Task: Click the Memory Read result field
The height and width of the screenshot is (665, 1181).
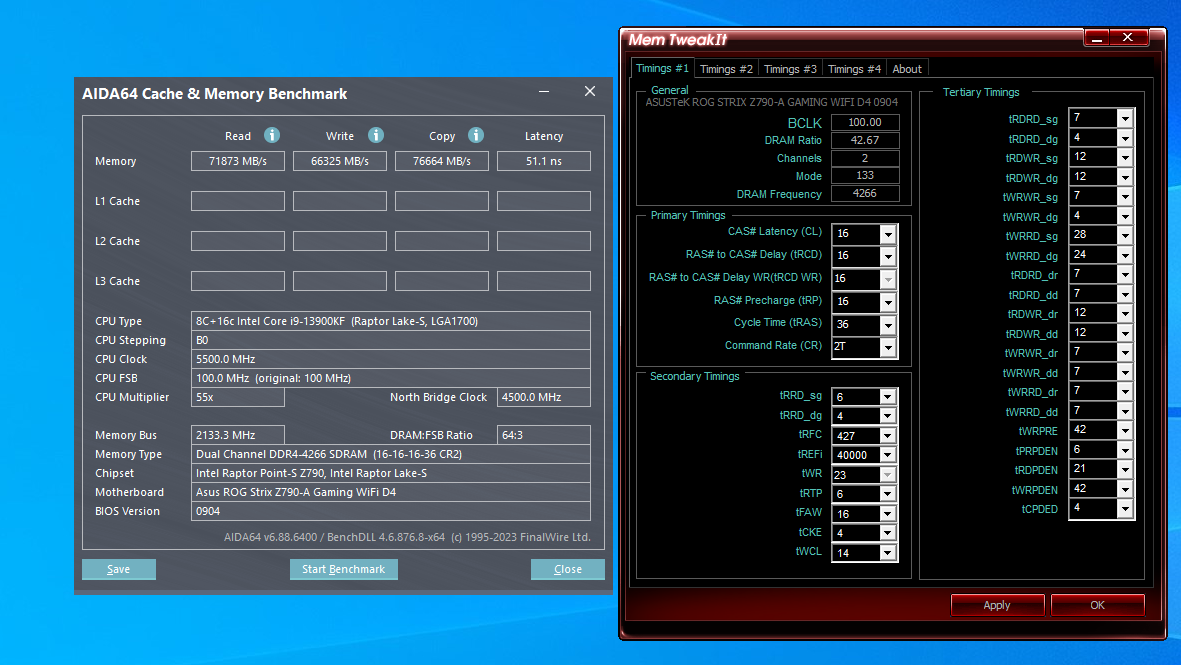Action: point(238,161)
